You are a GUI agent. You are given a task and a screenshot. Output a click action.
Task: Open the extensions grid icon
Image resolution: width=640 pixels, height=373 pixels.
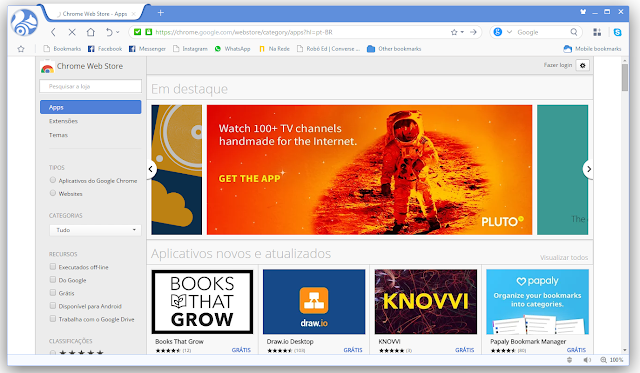[597, 32]
